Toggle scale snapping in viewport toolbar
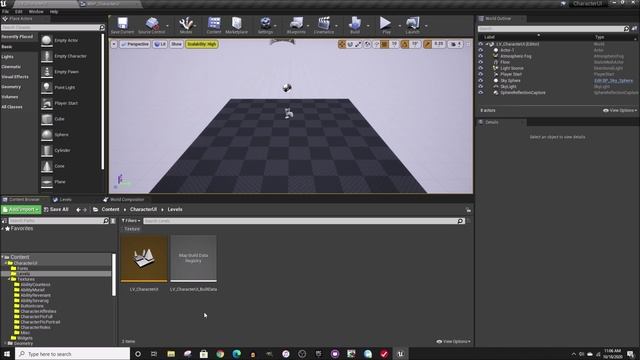640x360 pixels. (427, 44)
